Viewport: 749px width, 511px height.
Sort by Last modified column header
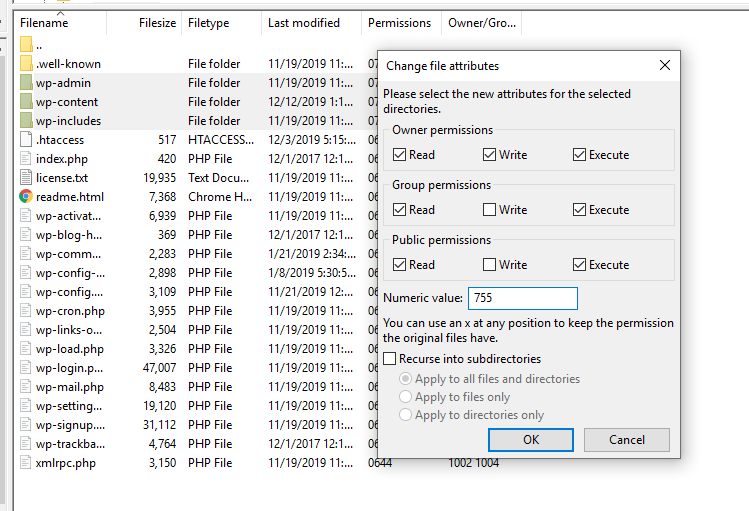[x=303, y=23]
